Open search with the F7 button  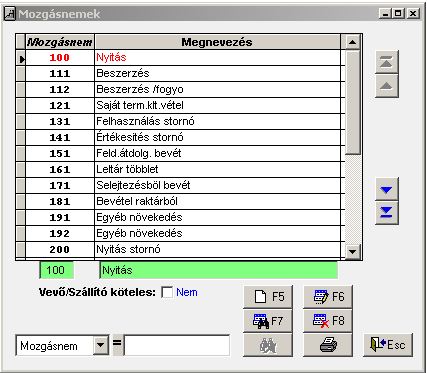click(x=268, y=321)
